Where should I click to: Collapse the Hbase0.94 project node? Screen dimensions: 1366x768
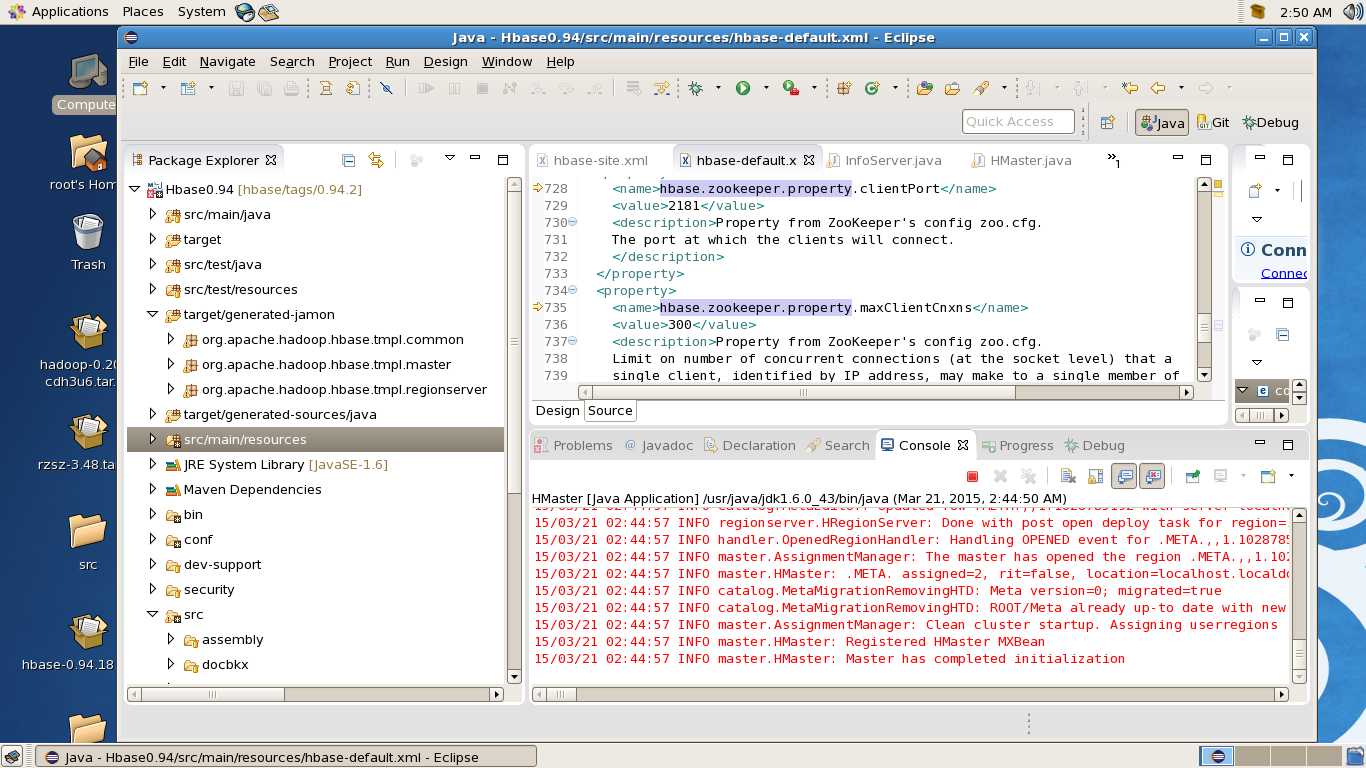(134, 189)
